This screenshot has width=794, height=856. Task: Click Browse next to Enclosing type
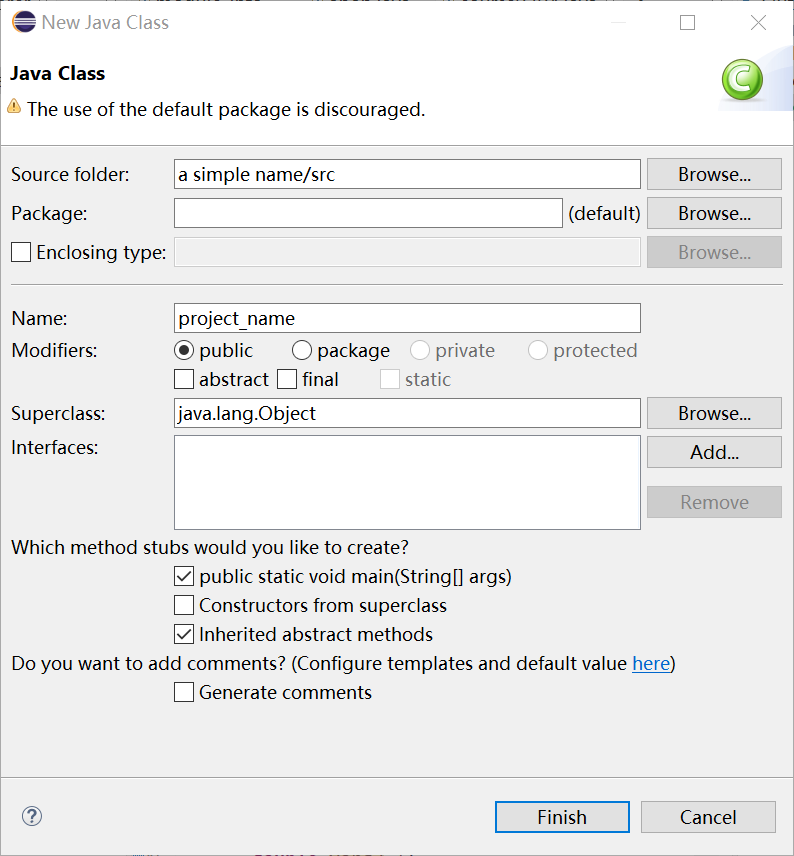click(714, 252)
